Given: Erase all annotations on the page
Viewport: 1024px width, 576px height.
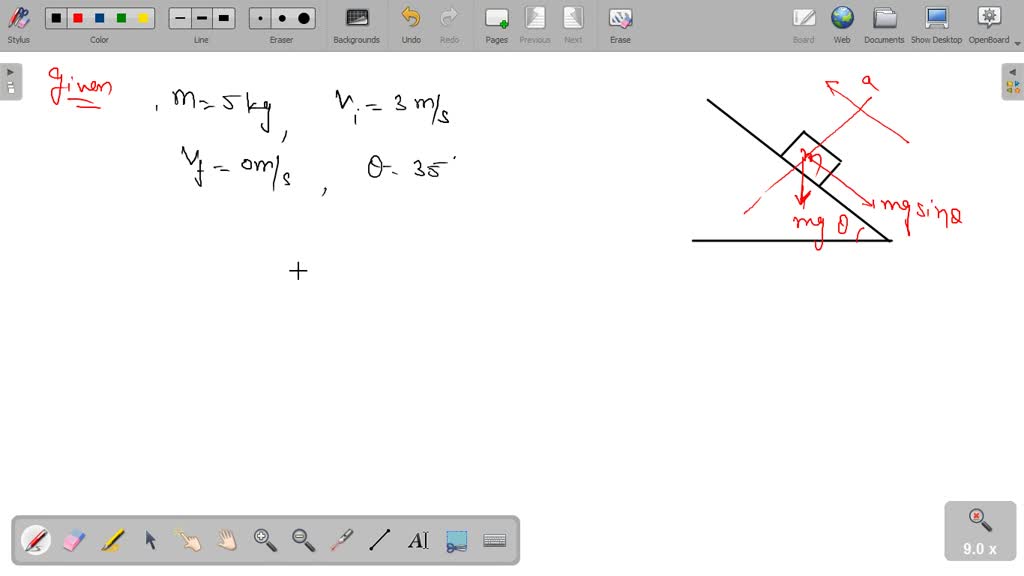Looking at the screenshot, I should click(619, 24).
